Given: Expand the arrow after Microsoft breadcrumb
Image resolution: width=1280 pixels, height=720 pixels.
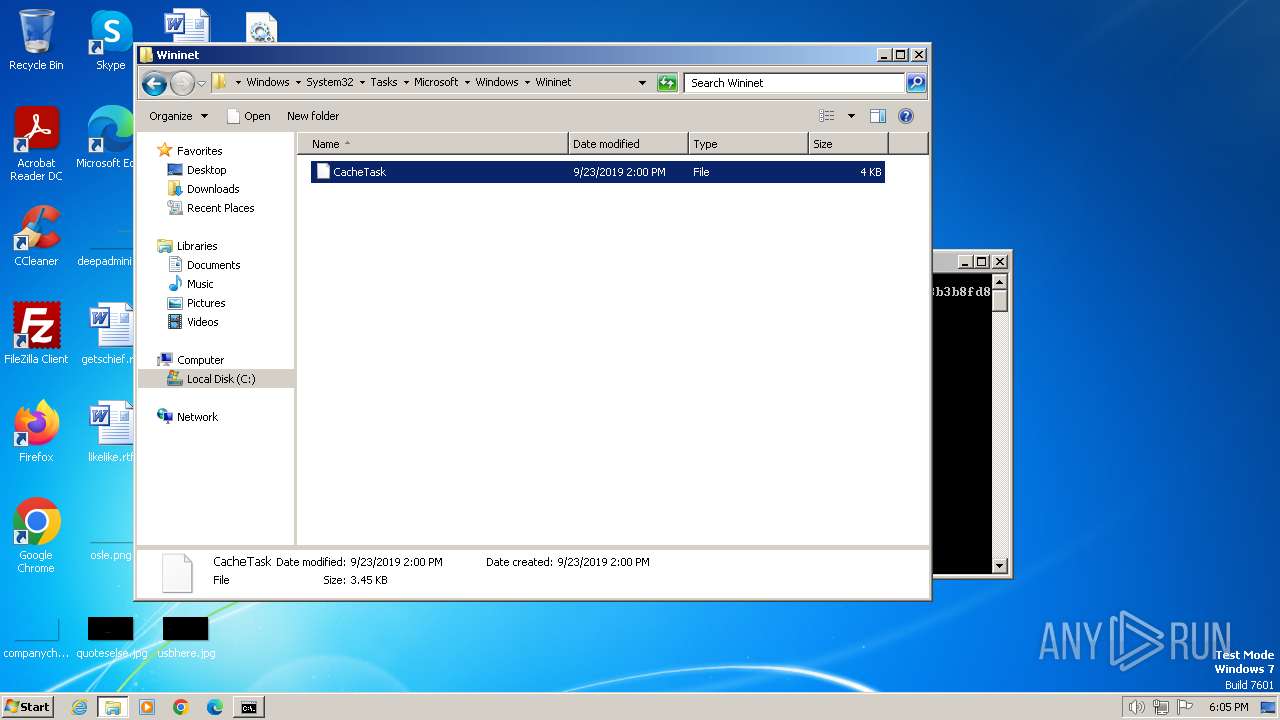Looking at the screenshot, I should (x=467, y=83).
